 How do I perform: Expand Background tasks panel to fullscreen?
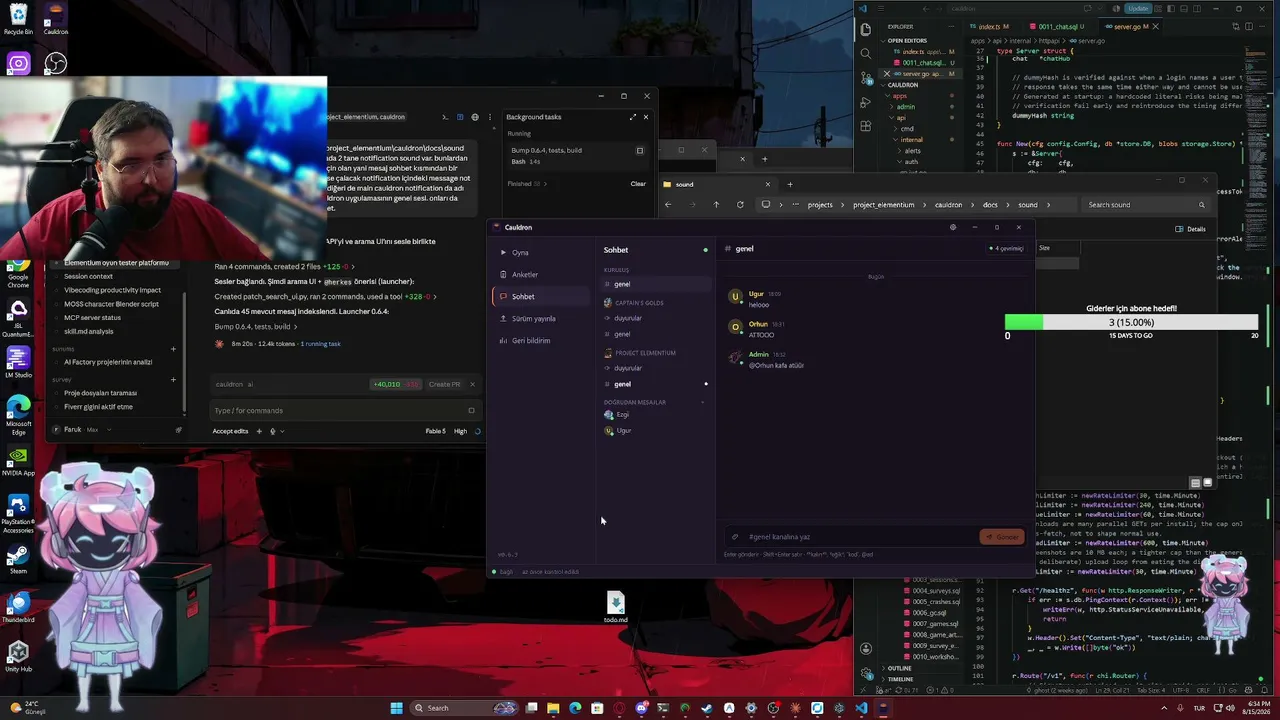click(x=632, y=117)
